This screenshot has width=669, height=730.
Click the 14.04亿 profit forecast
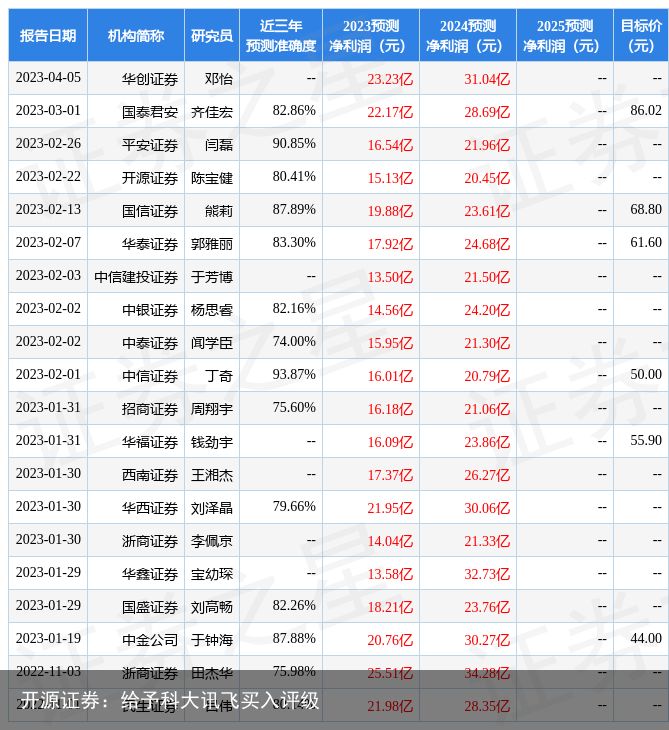tap(390, 541)
